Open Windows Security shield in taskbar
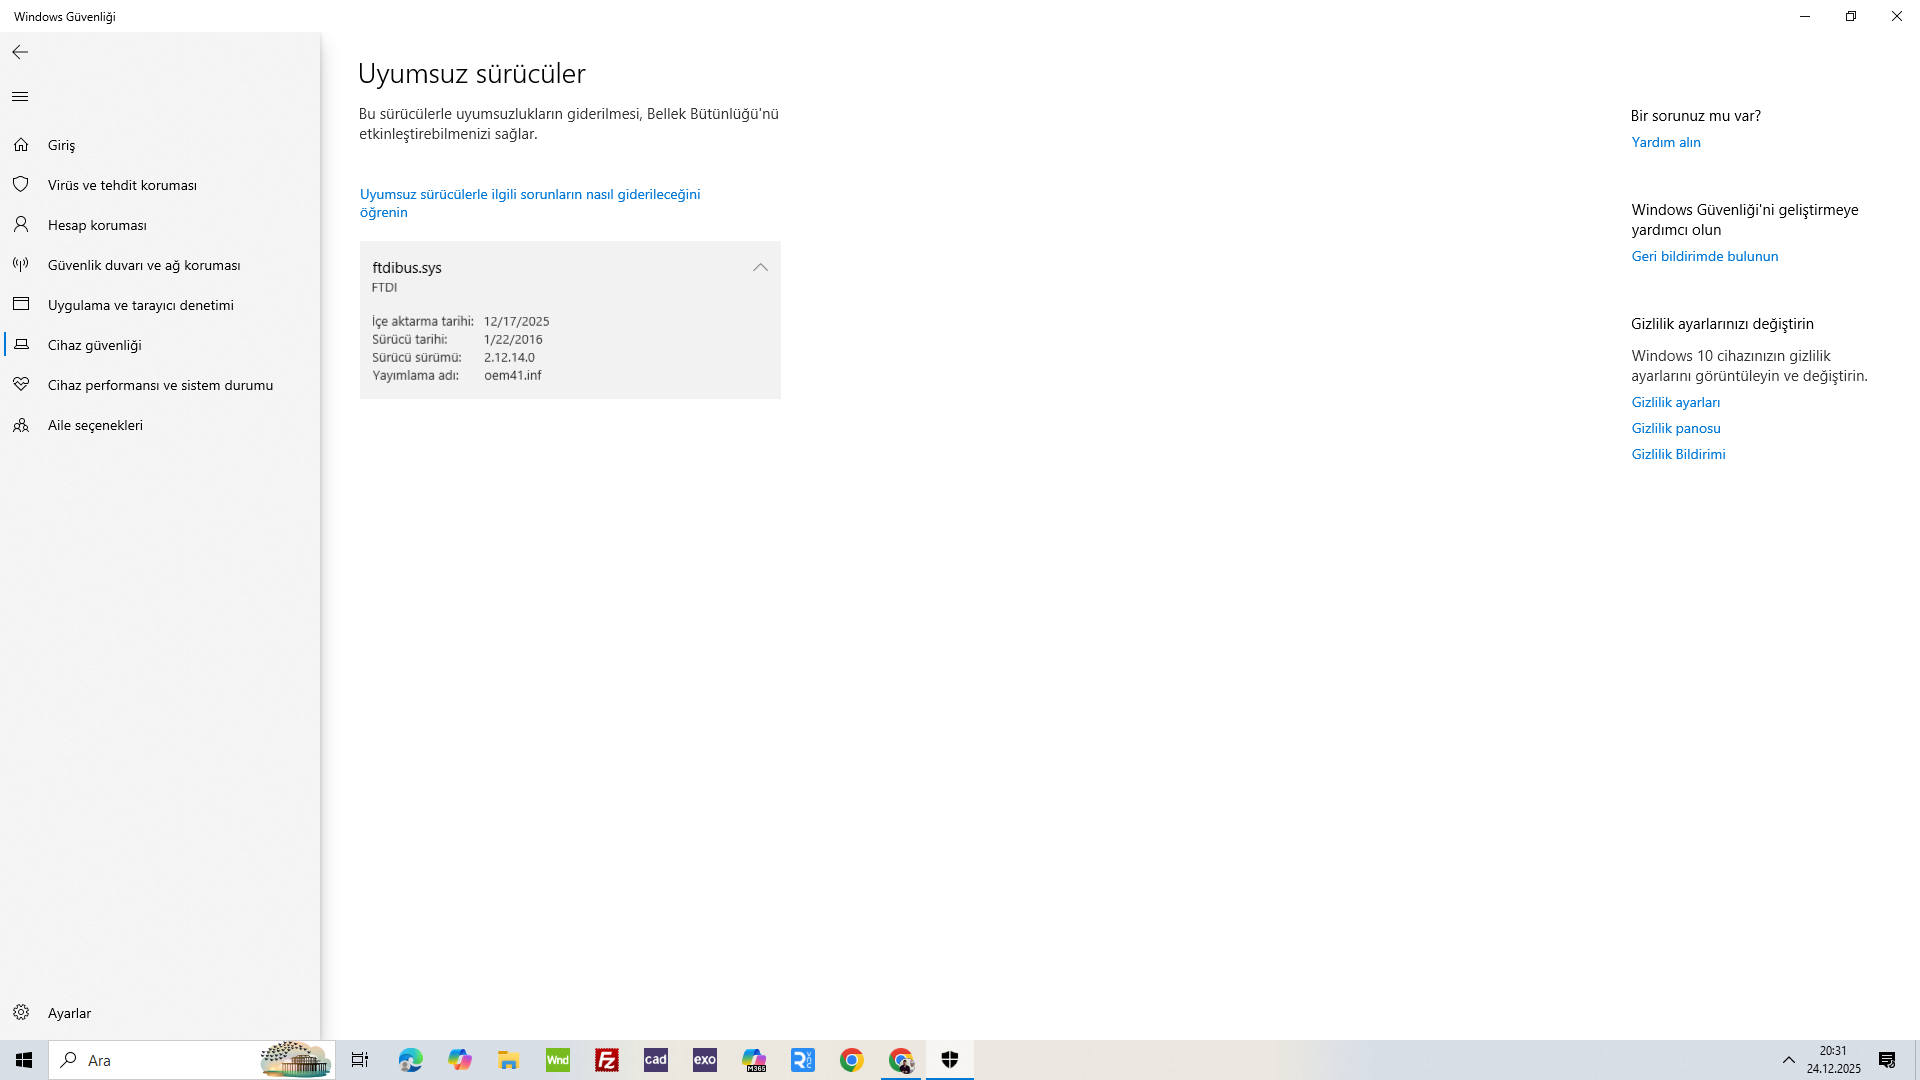The image size is (1920, 1080). pos(950,1060)
